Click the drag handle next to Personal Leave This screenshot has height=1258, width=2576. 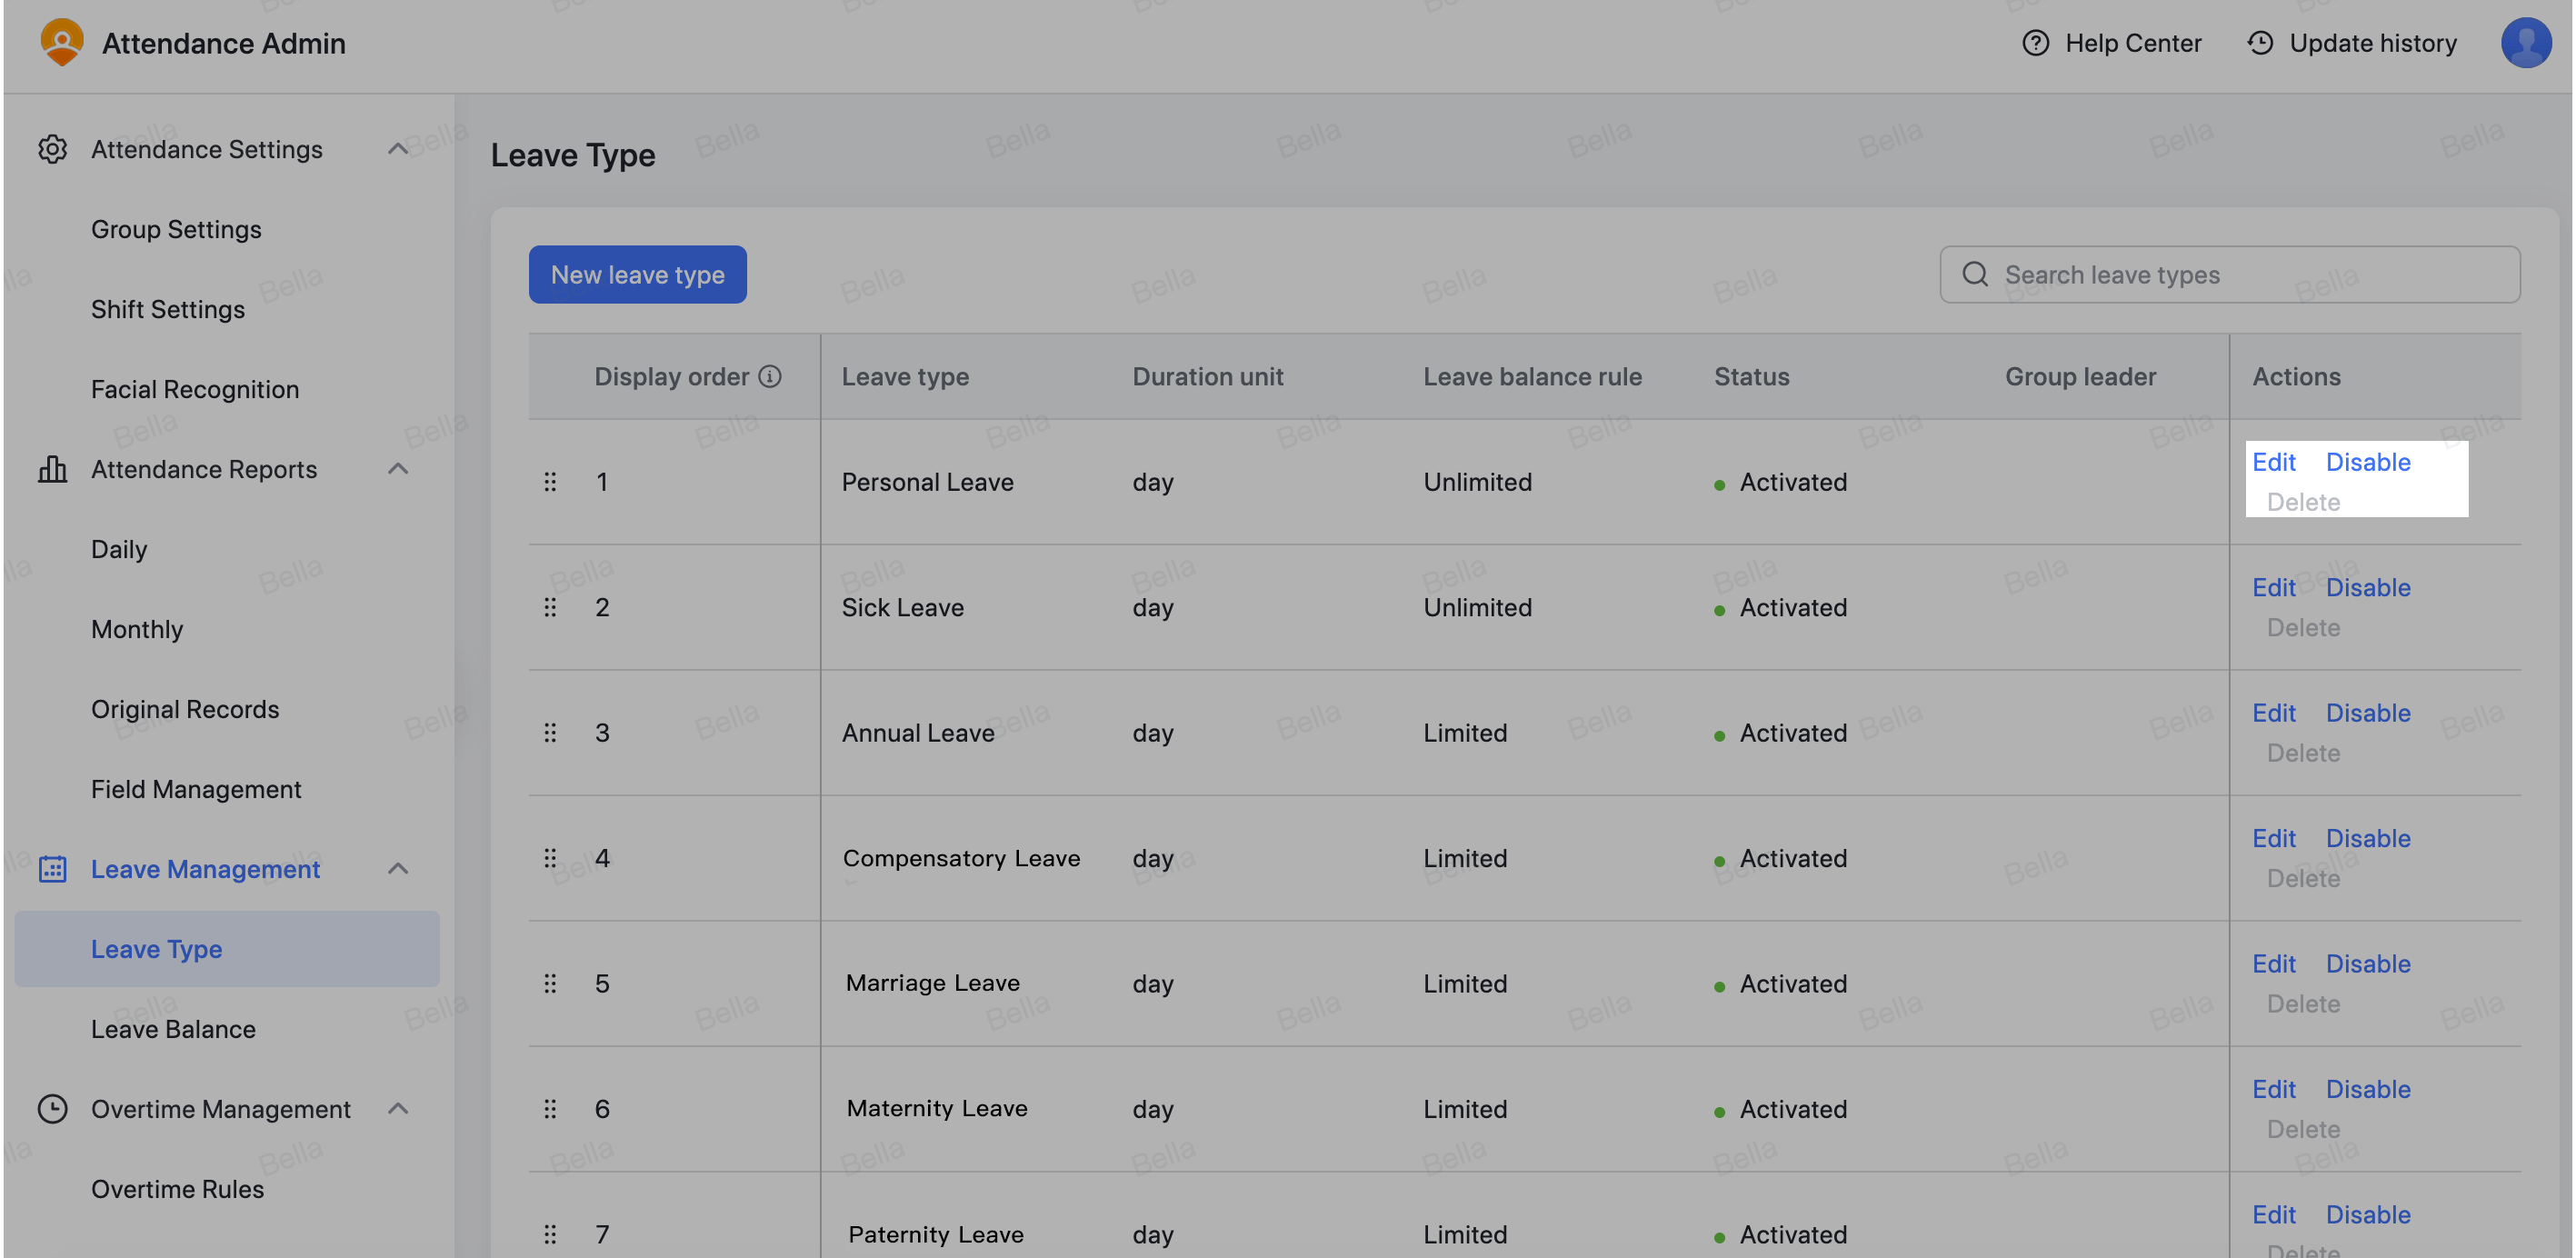(551, 481)
